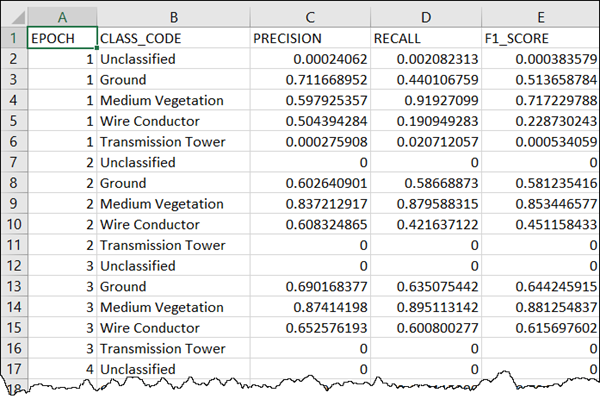Select precision value 0.711668952
The height and width of the screenshot is (399, 600).
point(310,80)
